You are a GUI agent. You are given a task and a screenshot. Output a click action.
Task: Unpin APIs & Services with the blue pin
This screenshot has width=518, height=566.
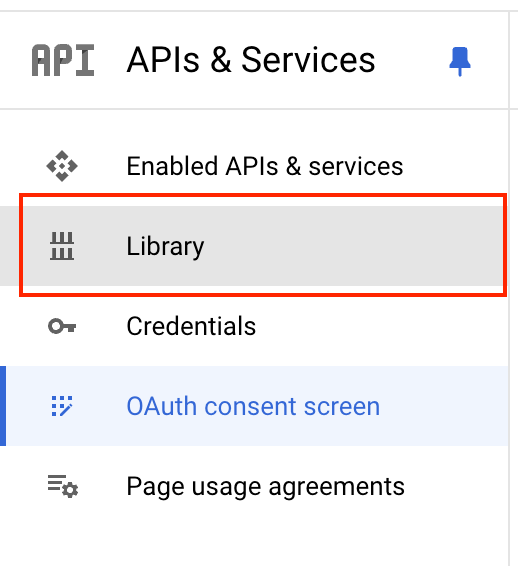[x=460, y=61]
